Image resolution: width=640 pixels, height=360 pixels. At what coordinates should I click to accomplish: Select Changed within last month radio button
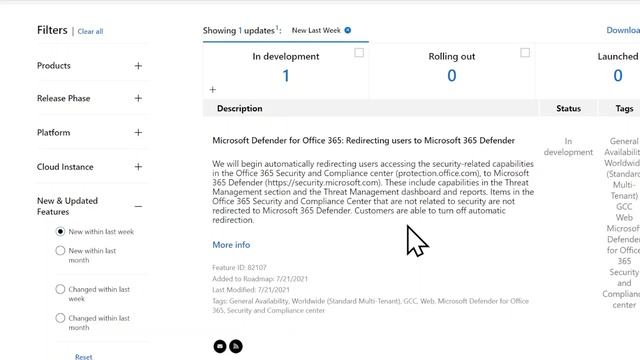(x=60, y=318)
